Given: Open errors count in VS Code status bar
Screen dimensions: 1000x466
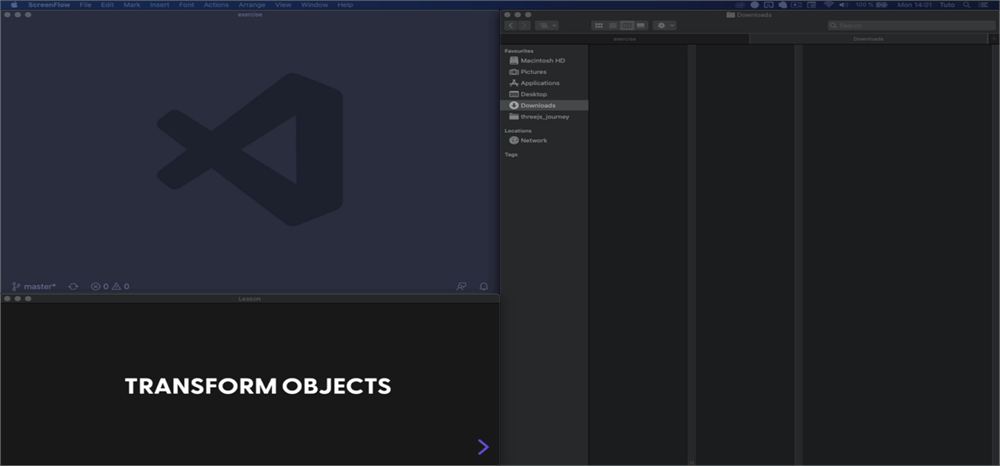Looking at the screenshot, I should point(99,286).
